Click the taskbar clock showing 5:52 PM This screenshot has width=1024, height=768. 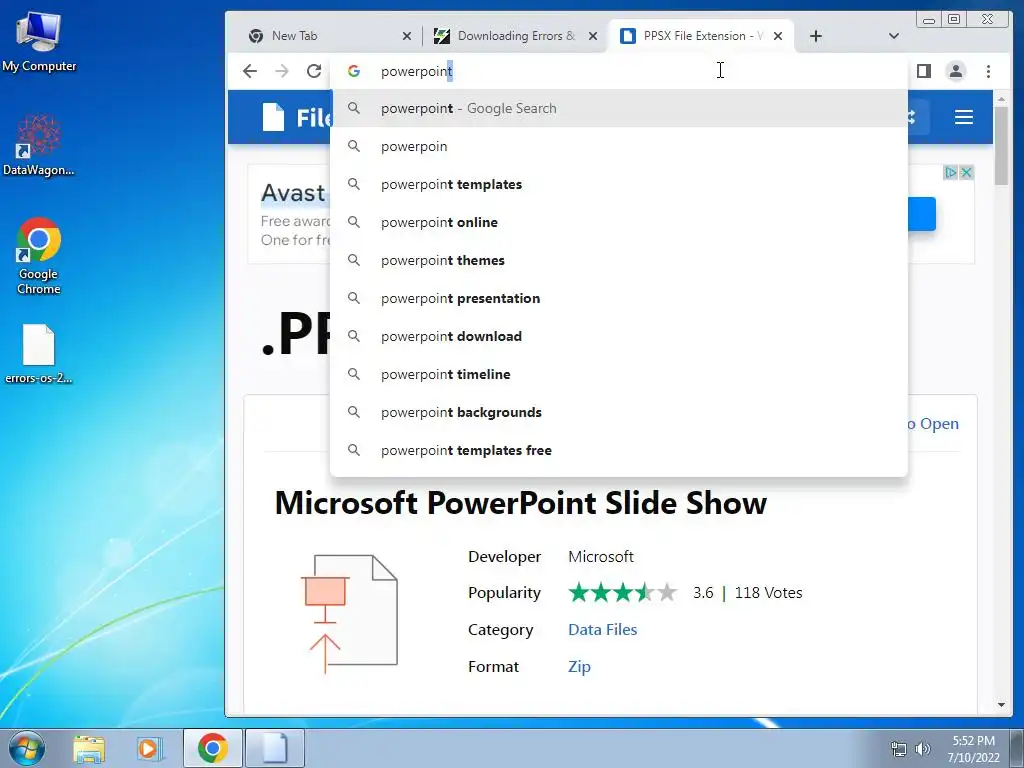pos(973,748)
